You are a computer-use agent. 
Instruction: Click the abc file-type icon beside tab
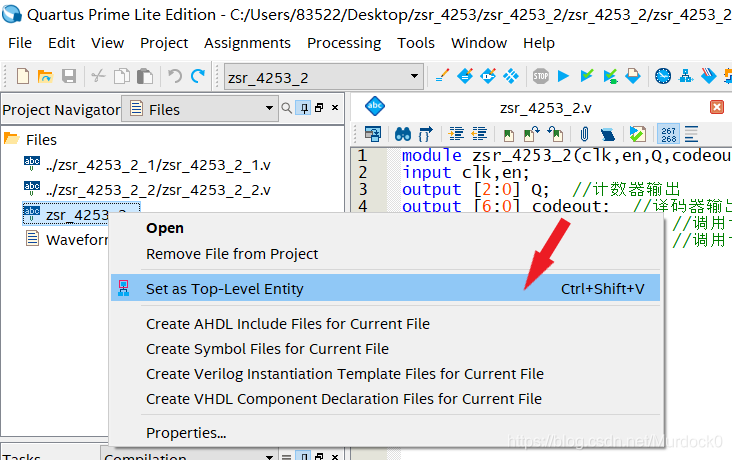pos(374,106)
